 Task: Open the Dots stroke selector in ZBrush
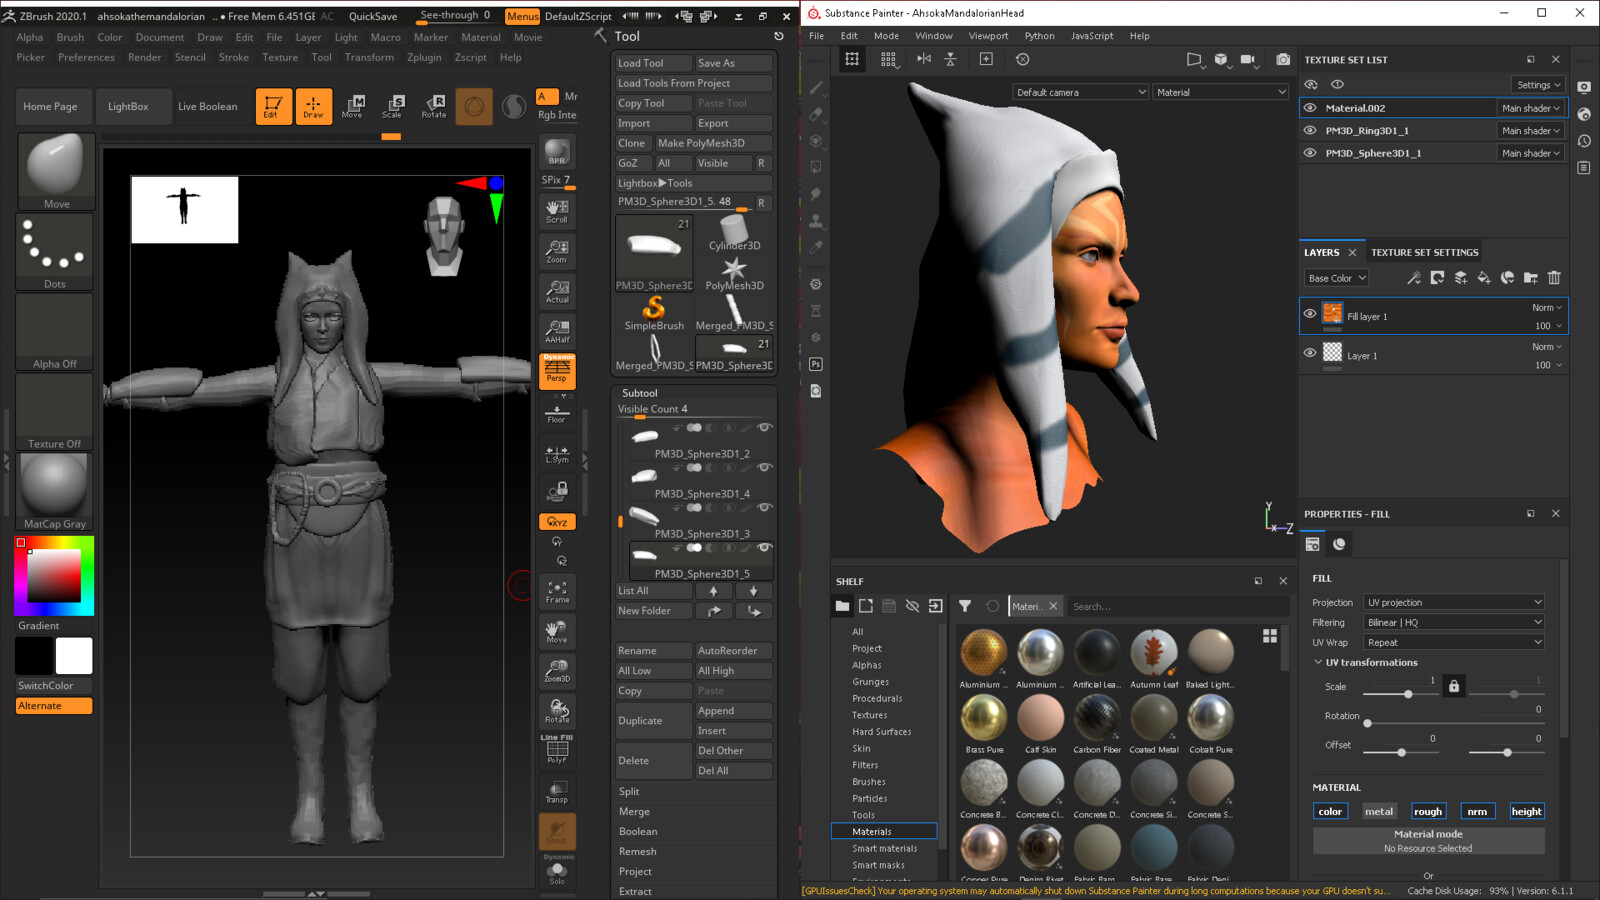pyautogui.click(x=56, y=252)
